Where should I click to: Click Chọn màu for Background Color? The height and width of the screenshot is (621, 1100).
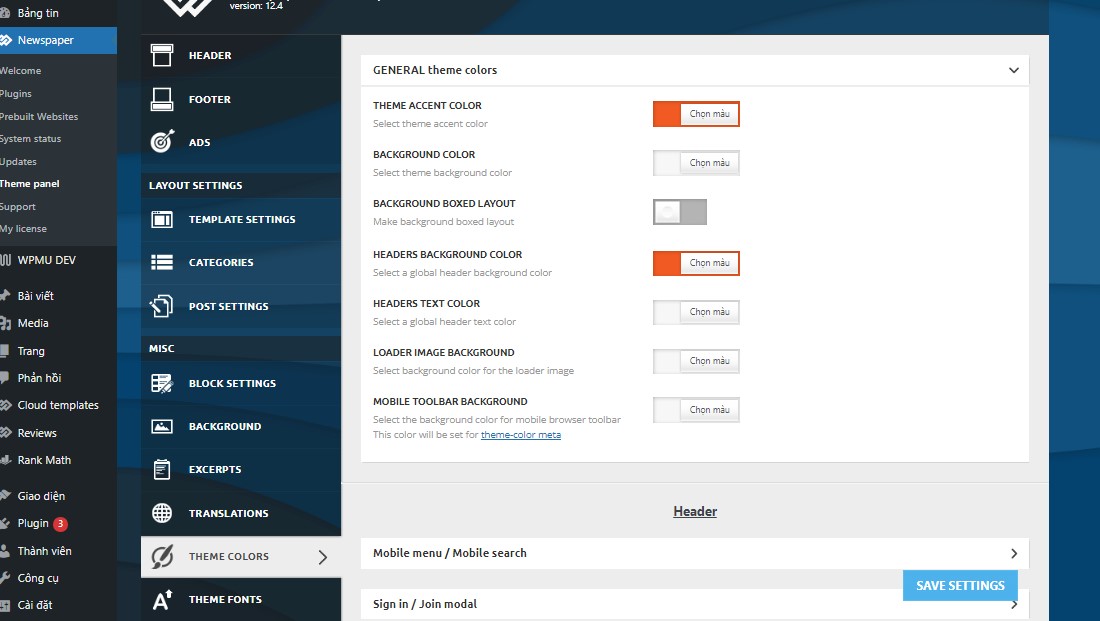pos(709,163)
